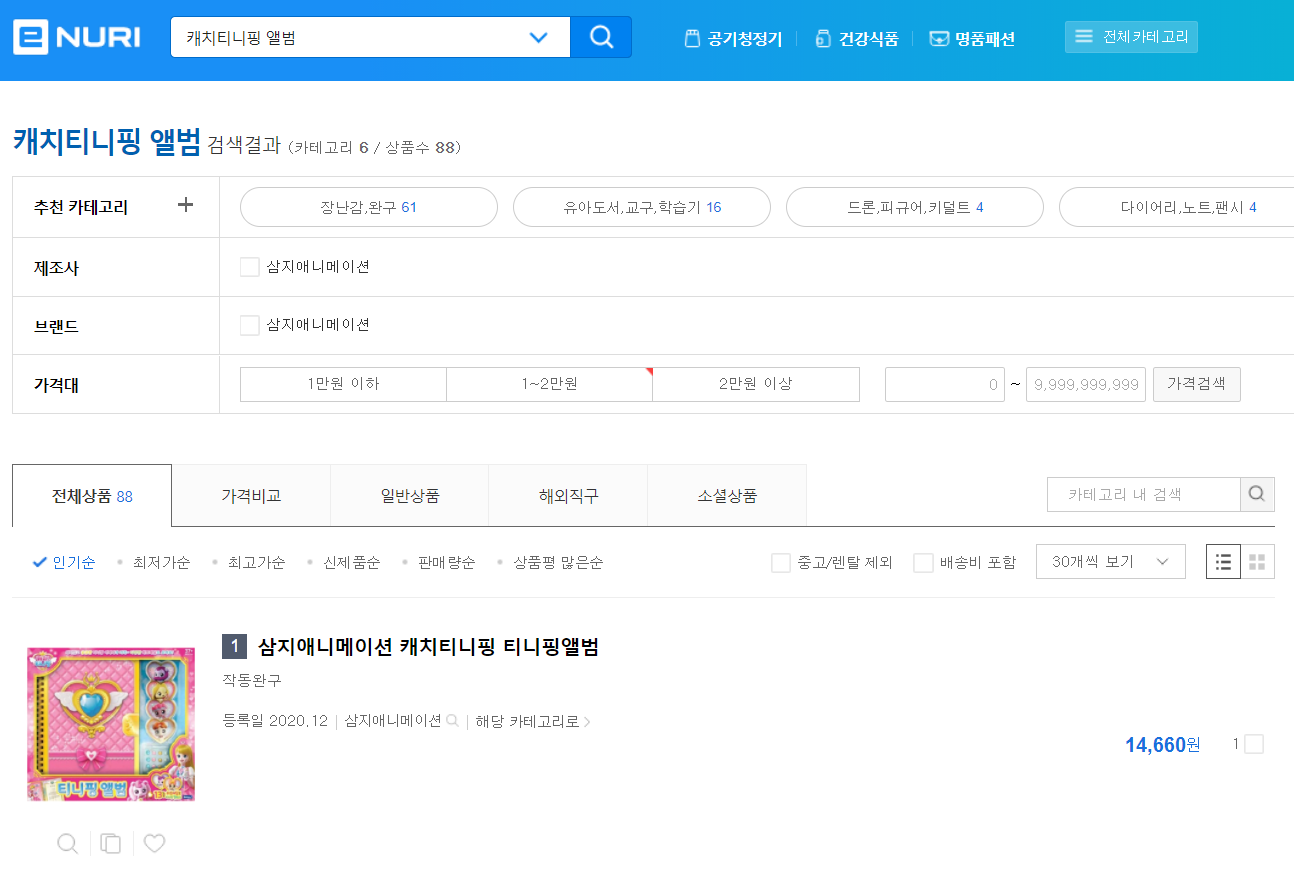Open the search suggestions dropdown arrow

tap(538, 38)
